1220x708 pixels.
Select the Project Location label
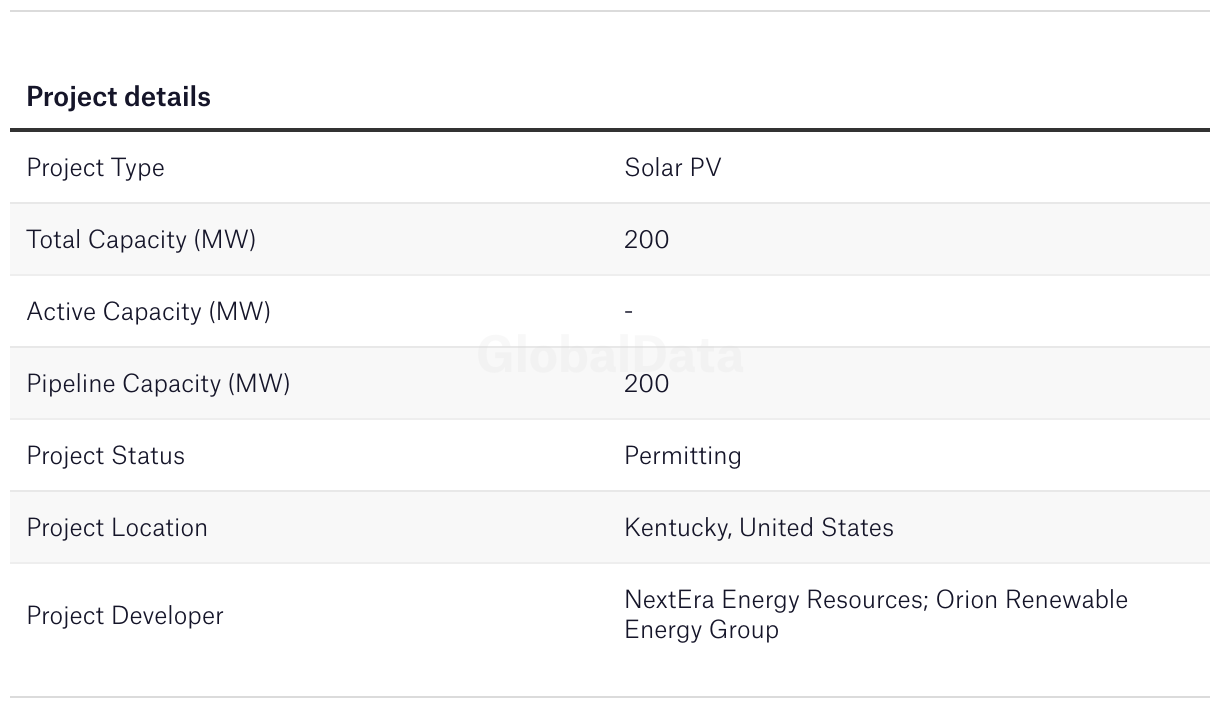(x=117, y=528)
